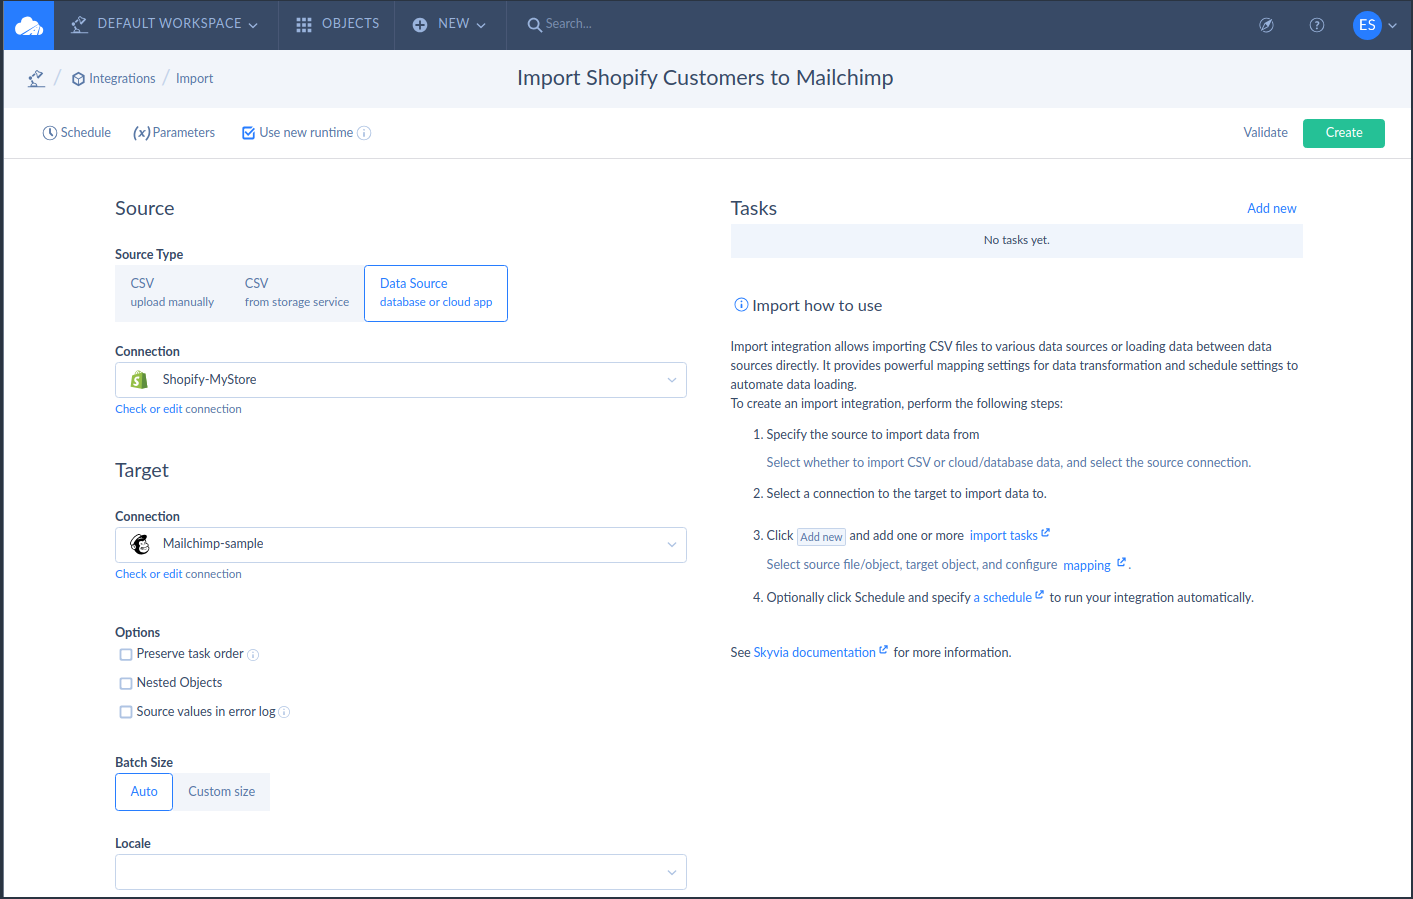1413x899 pixels.
Task: Select CSV upload manually source type
Action: (172, 293)
